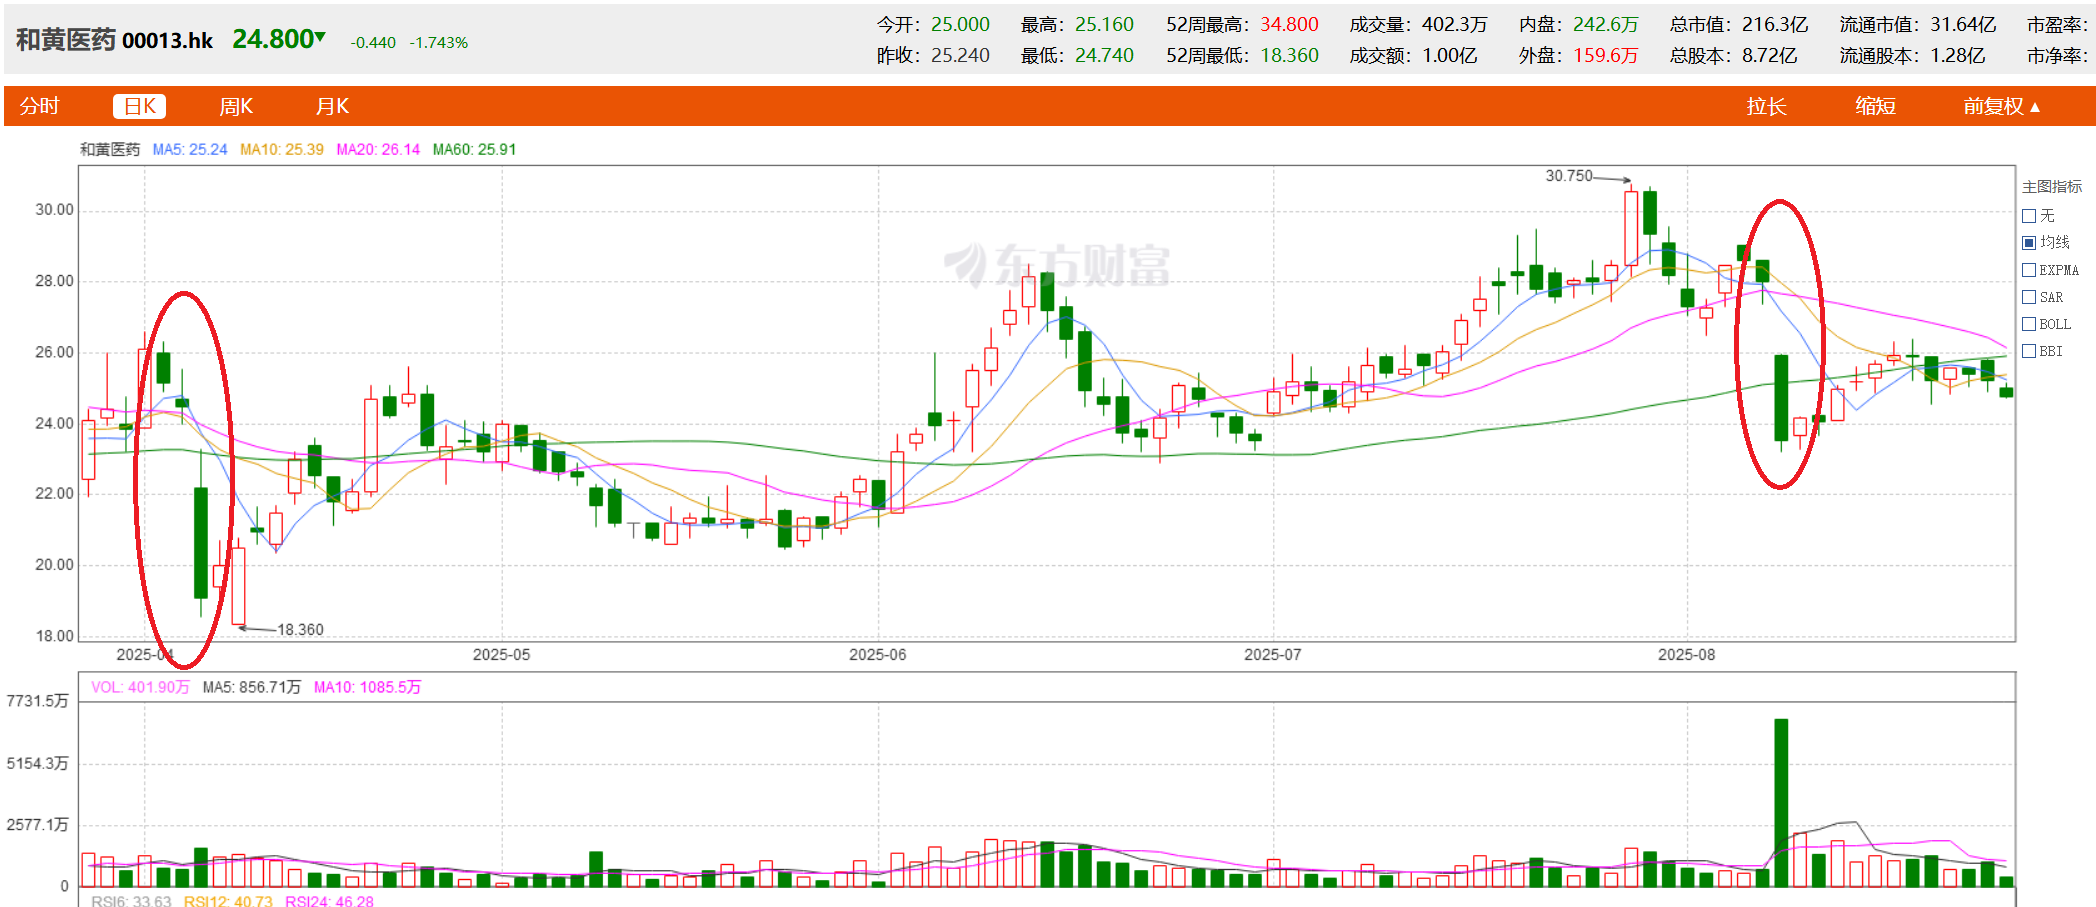
Task: Click the 总市值 216.3亿 value
Action: point(1775,24)
